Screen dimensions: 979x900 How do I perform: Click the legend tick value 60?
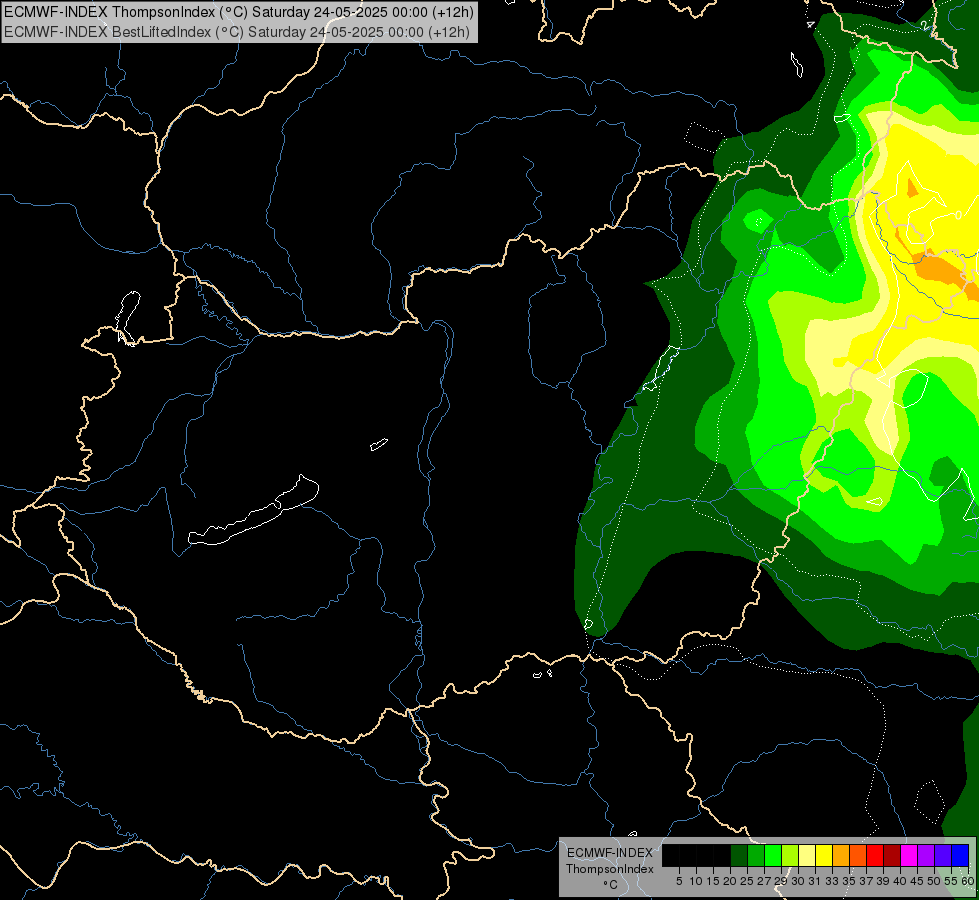(968, 881)
